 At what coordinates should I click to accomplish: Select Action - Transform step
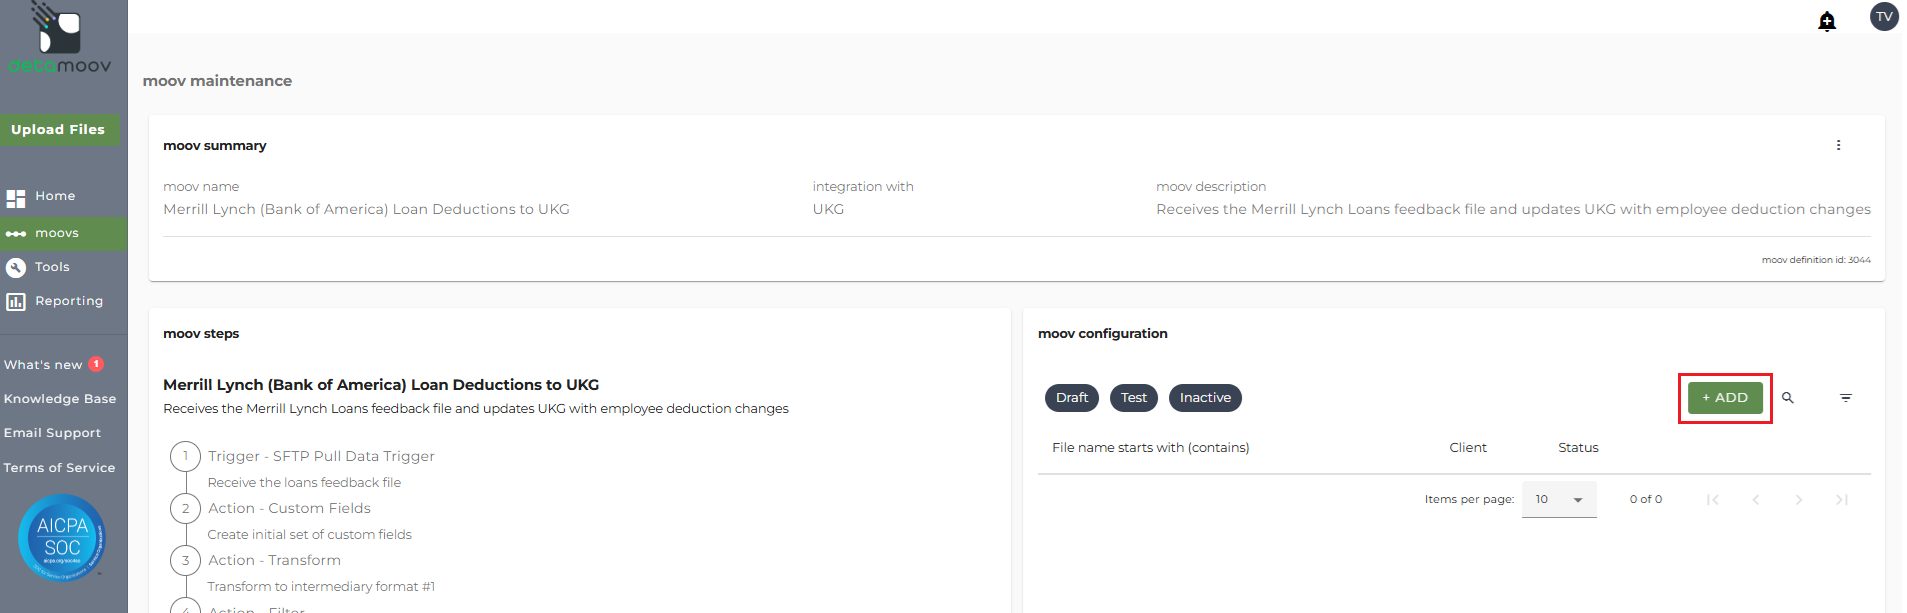coord(274,560)
